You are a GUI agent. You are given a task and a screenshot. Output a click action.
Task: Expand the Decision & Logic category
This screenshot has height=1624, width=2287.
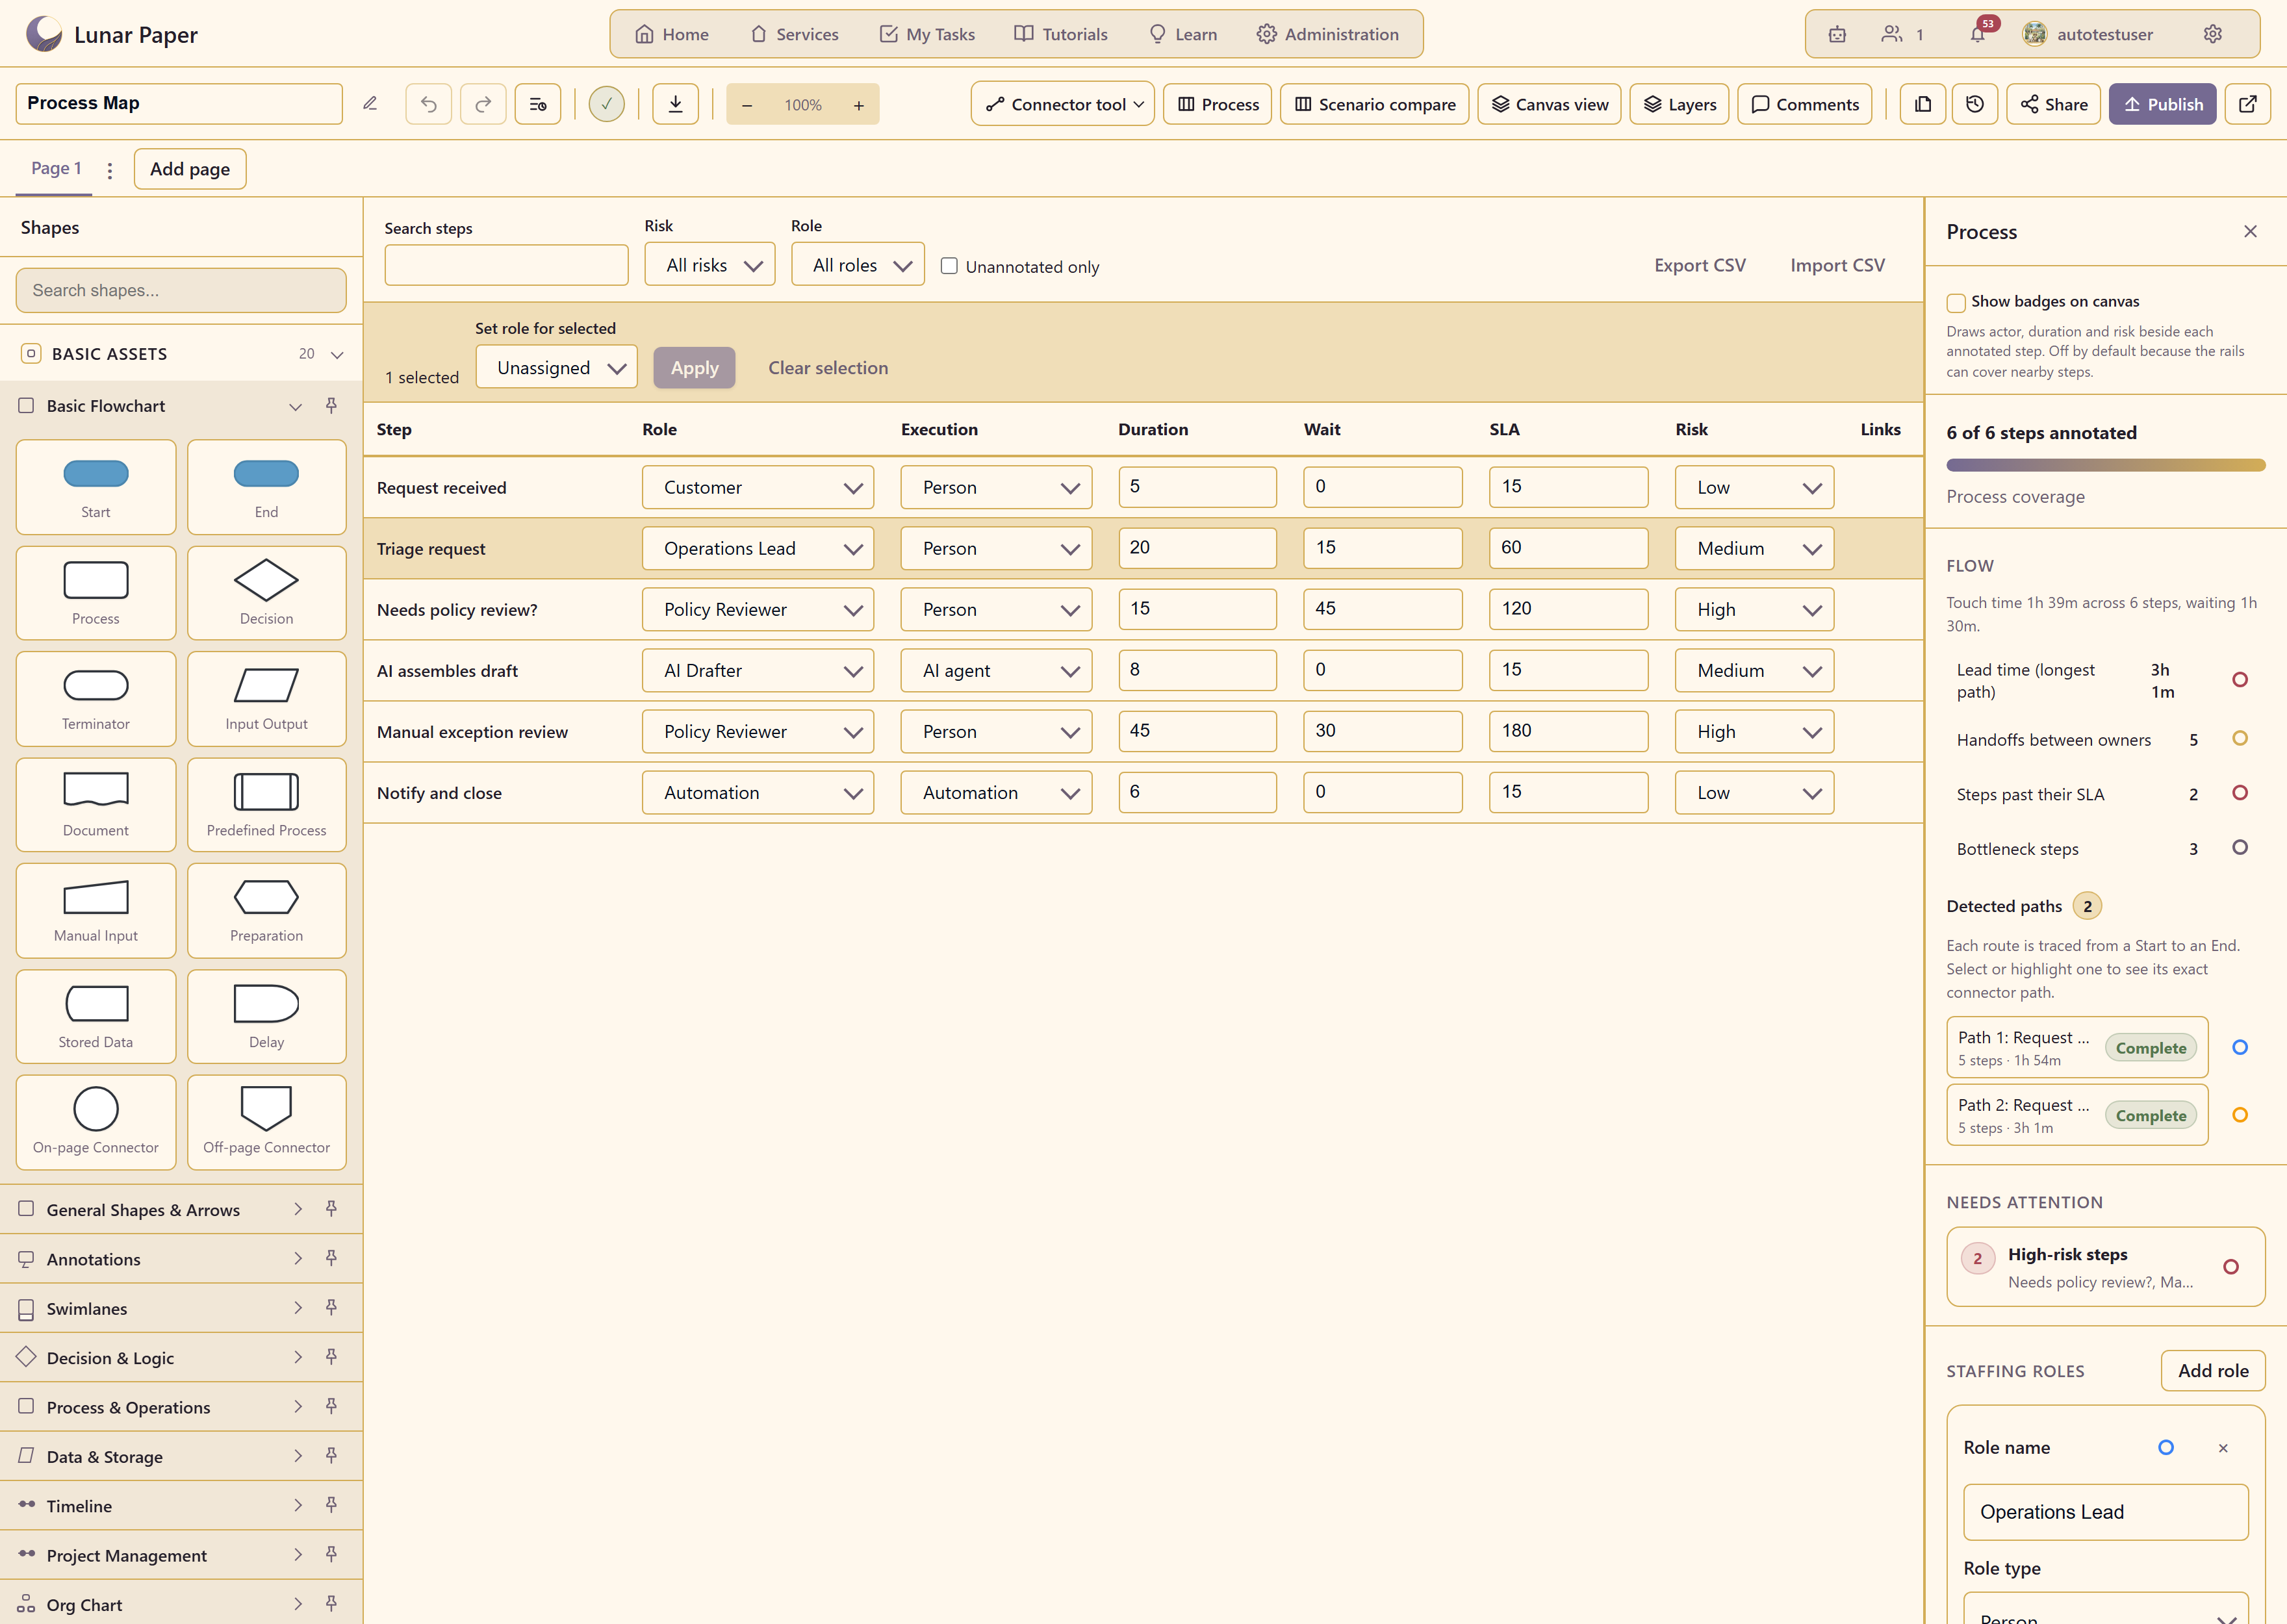point(298,1358)
